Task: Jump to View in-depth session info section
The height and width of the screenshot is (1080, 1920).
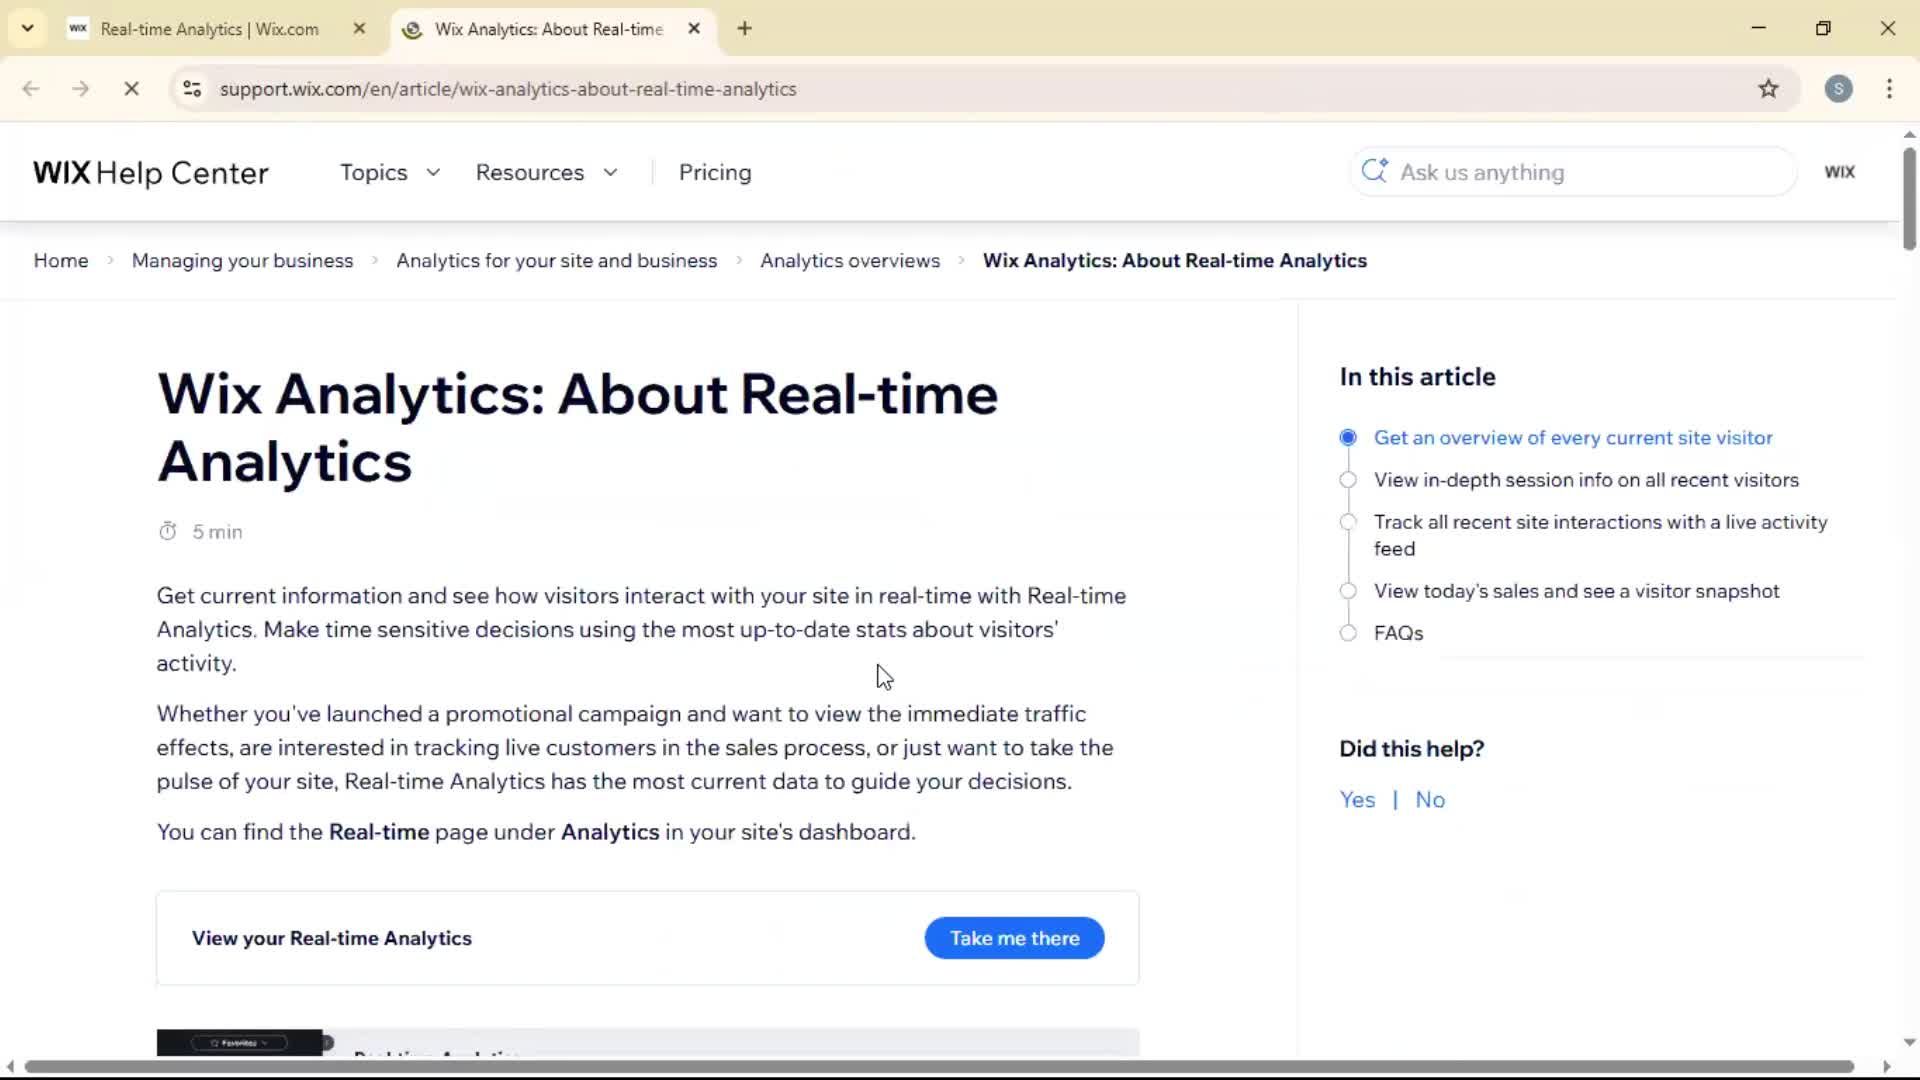Action: point(1586,480)
